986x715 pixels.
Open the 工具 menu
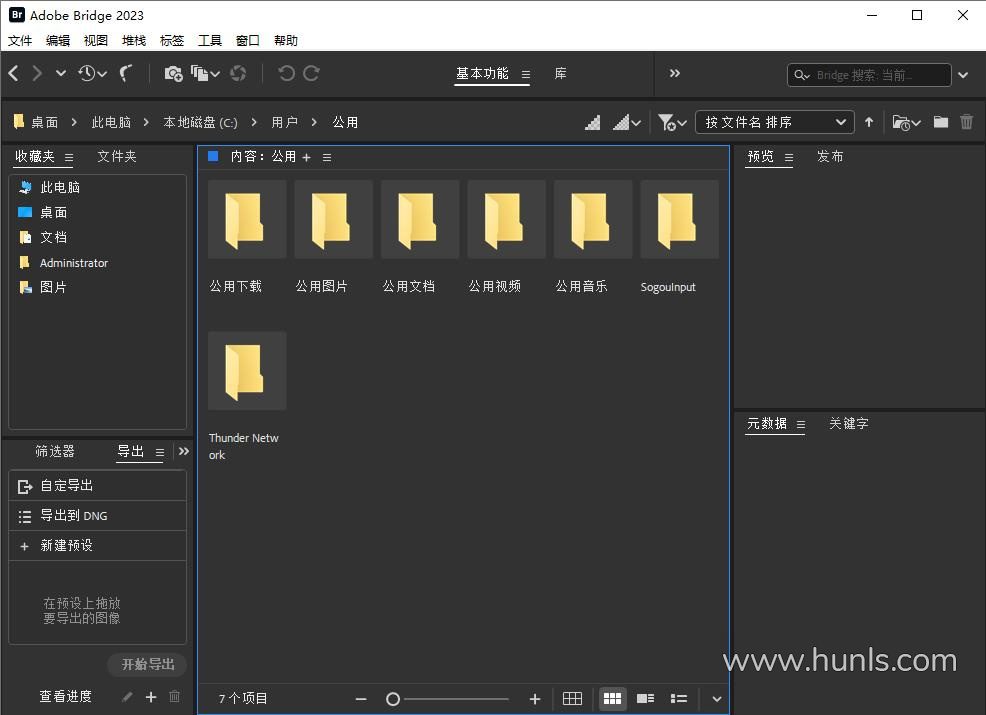[210, 40]
